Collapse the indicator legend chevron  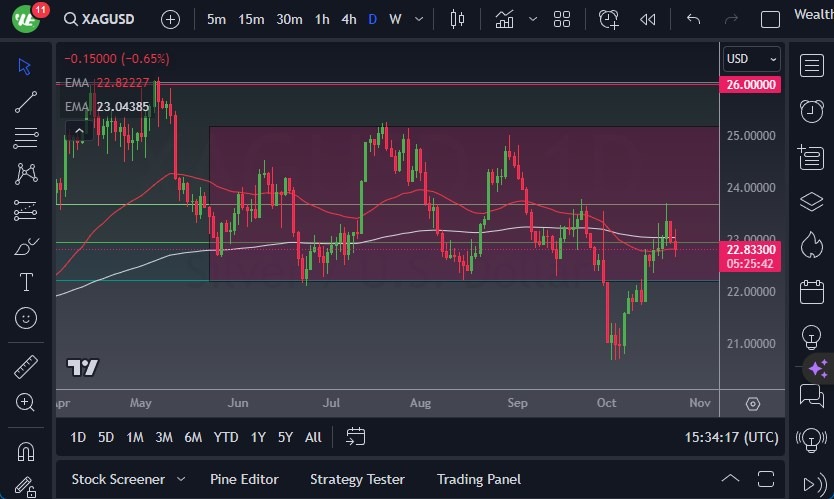point(76,129)
